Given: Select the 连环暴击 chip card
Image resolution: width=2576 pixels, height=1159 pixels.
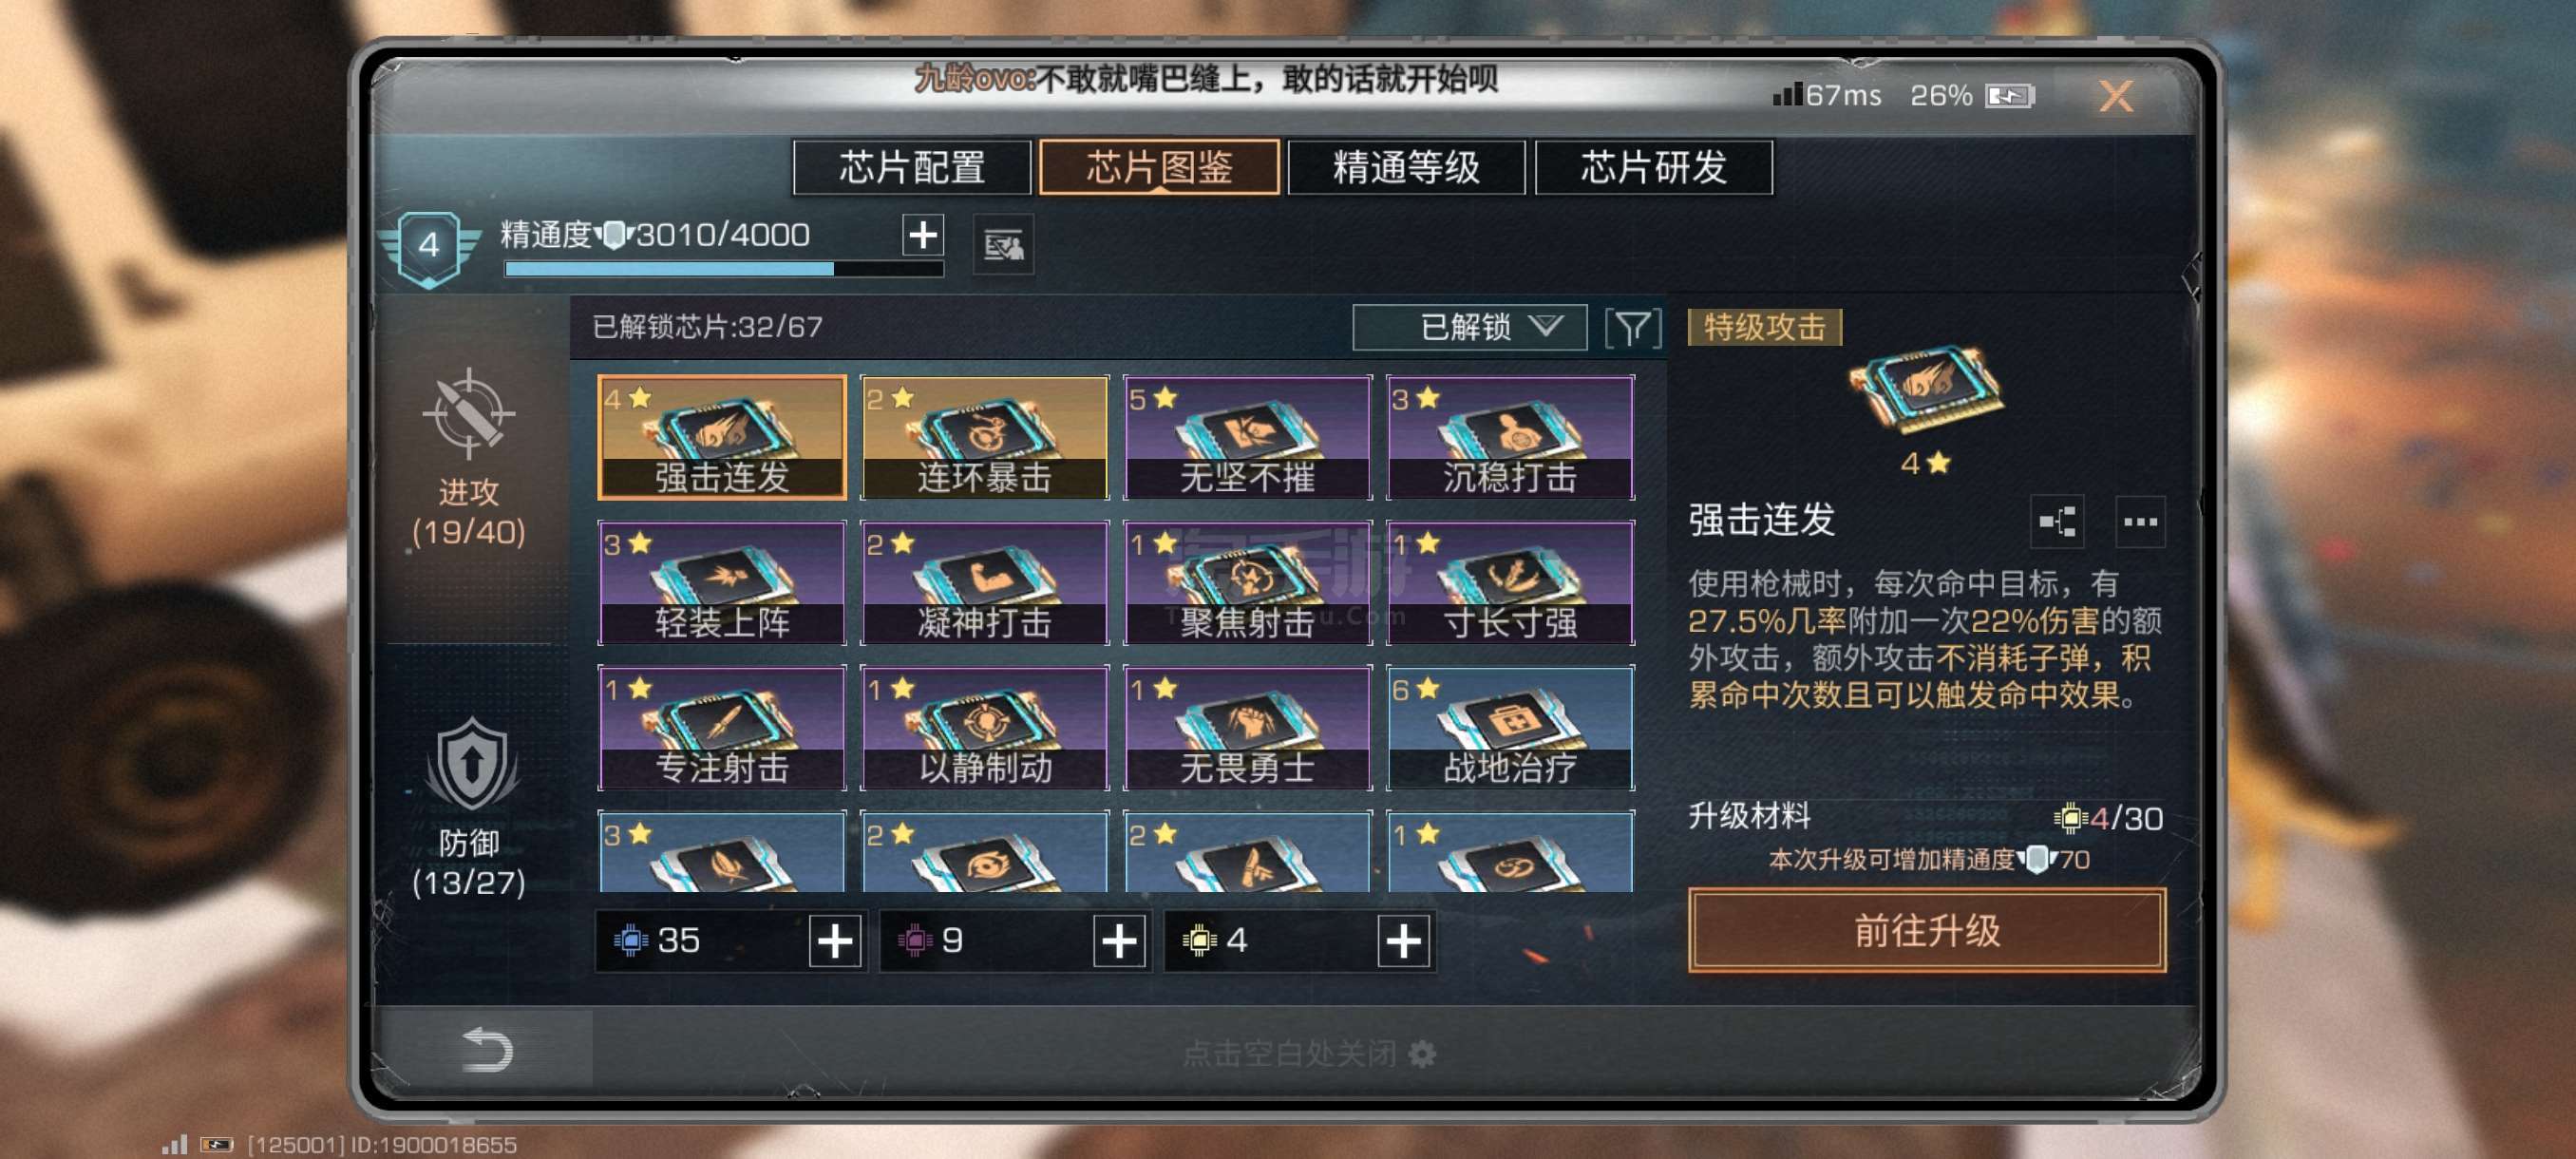Looking at the screenshot, I should point(984,437).
